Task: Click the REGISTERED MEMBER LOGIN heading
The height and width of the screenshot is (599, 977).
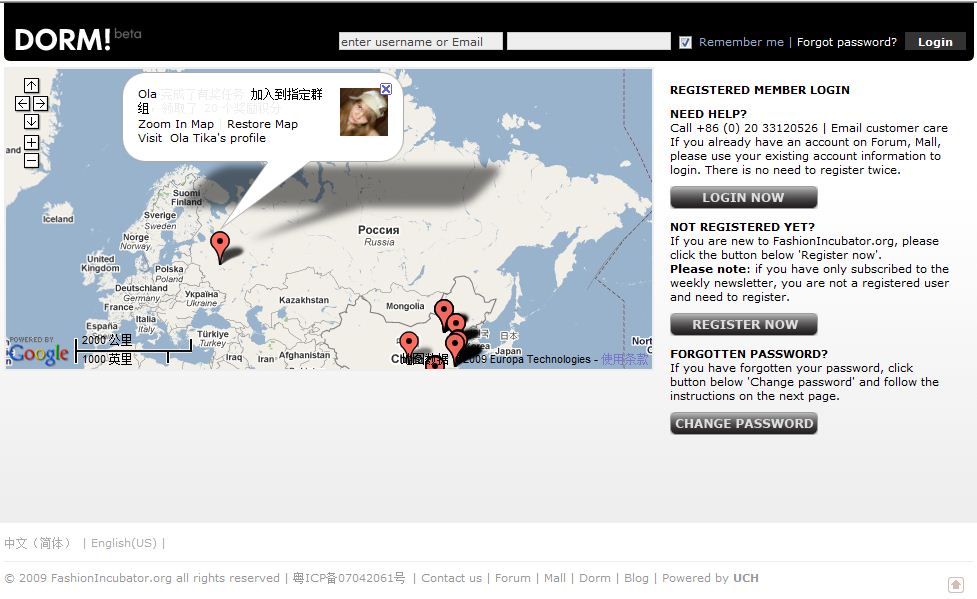Action: [x=760, y=90]
